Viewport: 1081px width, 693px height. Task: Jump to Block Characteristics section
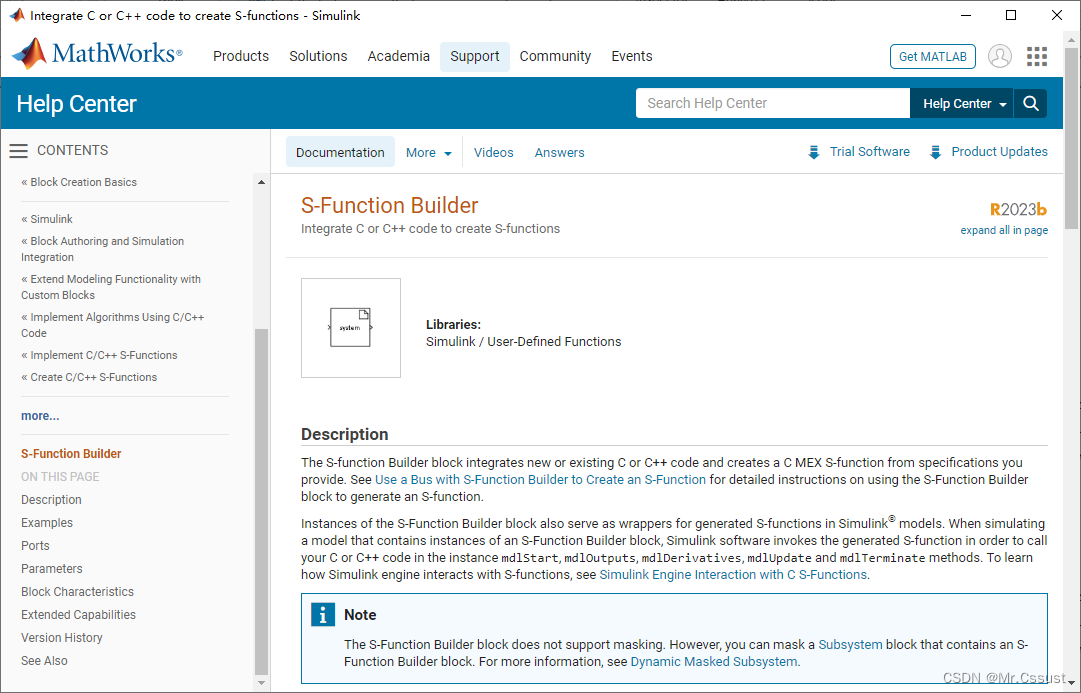tap(77, 592)
